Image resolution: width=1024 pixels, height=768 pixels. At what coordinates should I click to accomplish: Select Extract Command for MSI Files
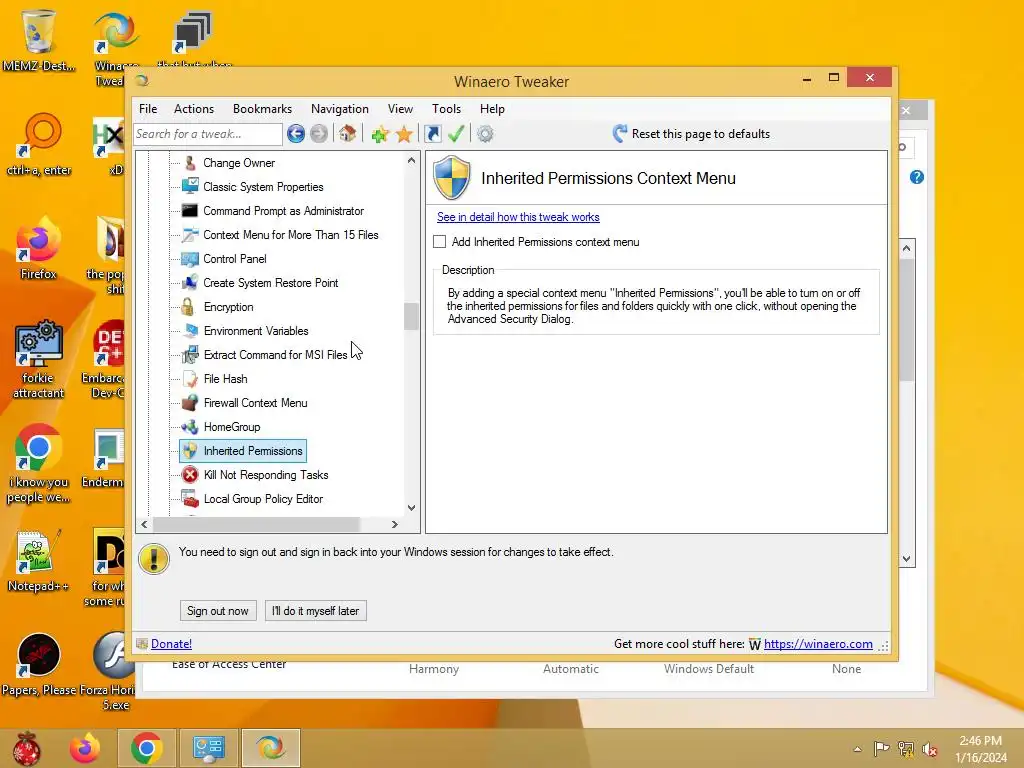coord(276,355)
